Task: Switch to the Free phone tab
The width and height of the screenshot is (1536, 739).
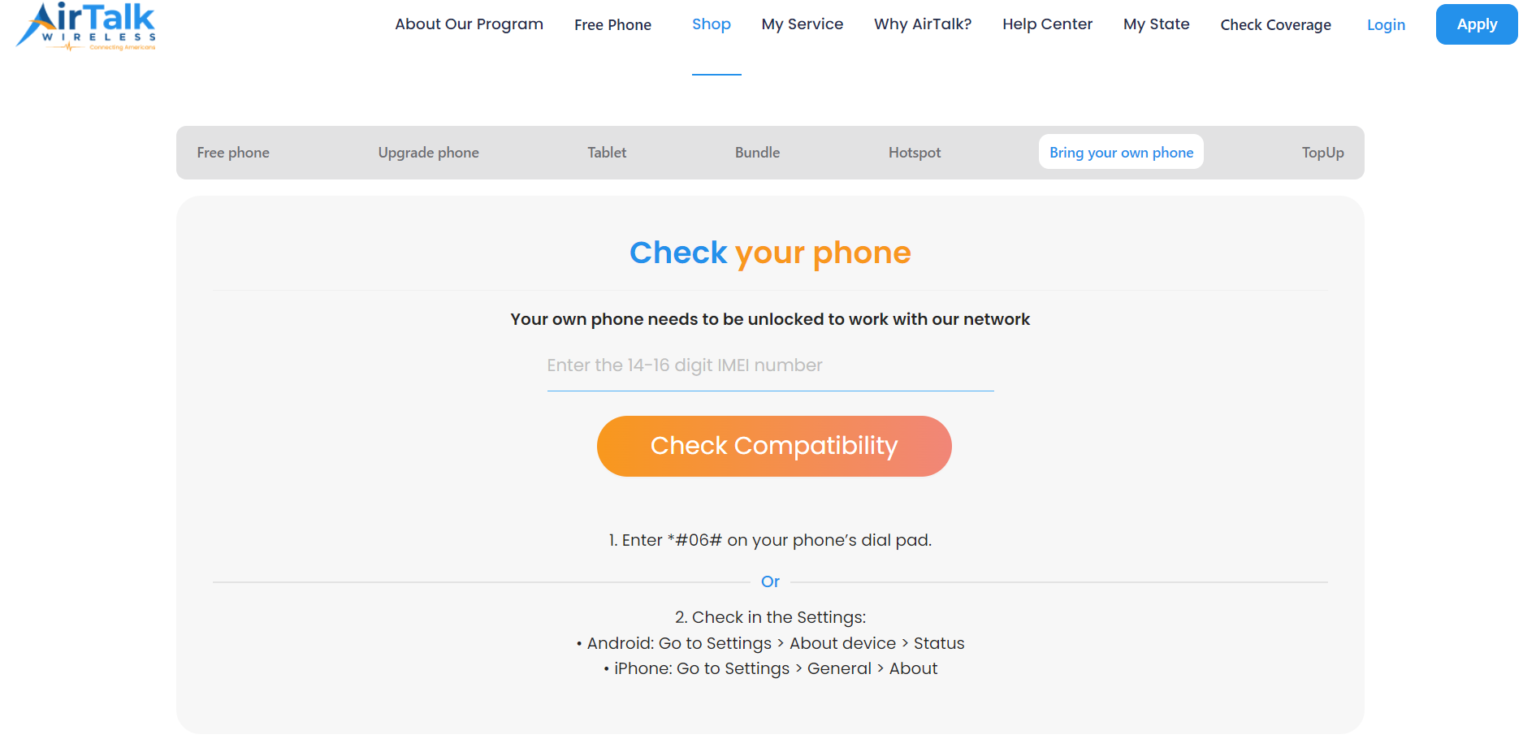Action: [x=233, y=152]
